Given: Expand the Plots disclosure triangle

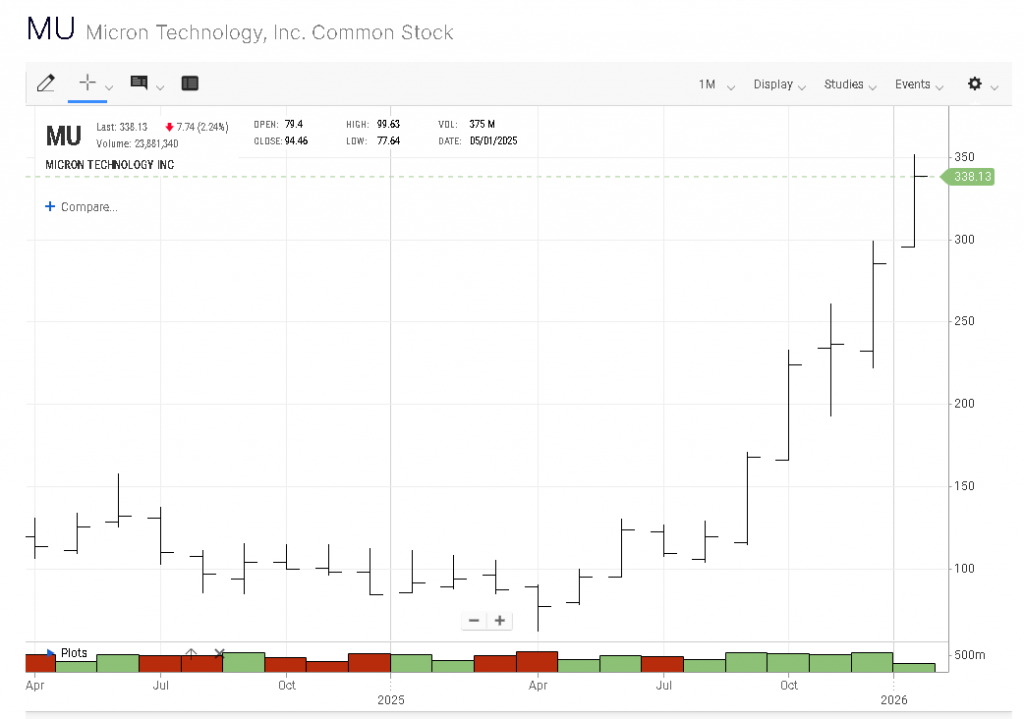Looking at the screenshot, I should pyautogui.click(x=51, y=653).
